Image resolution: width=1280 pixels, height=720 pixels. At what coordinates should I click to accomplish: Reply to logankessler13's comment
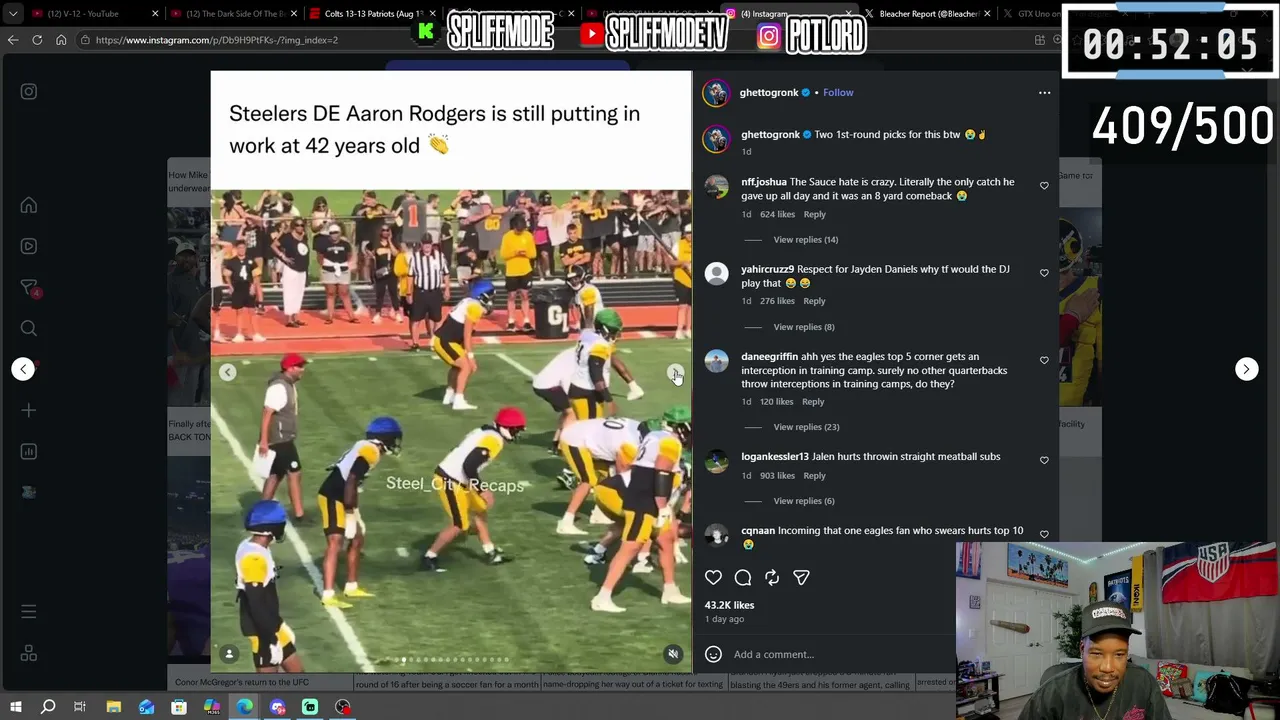(x=814, y=476)
